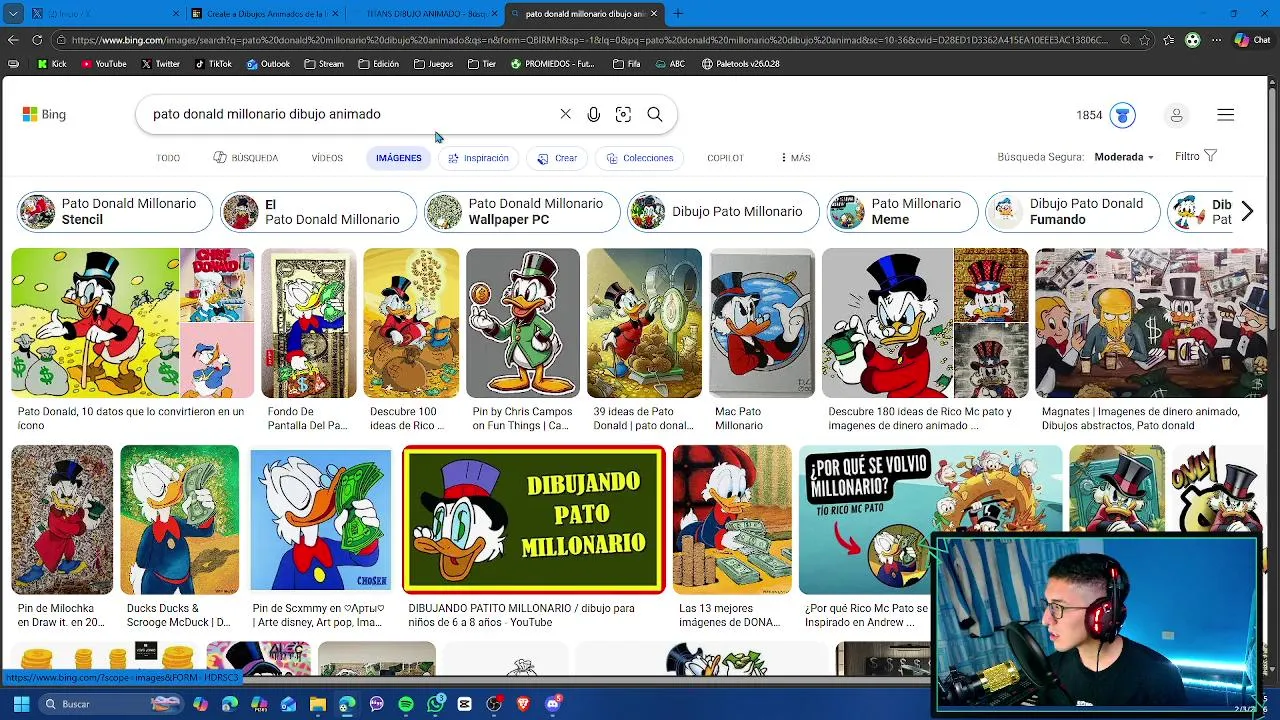Switch to the Create a Dibujos Animados browser tab

tap(264, 14)
